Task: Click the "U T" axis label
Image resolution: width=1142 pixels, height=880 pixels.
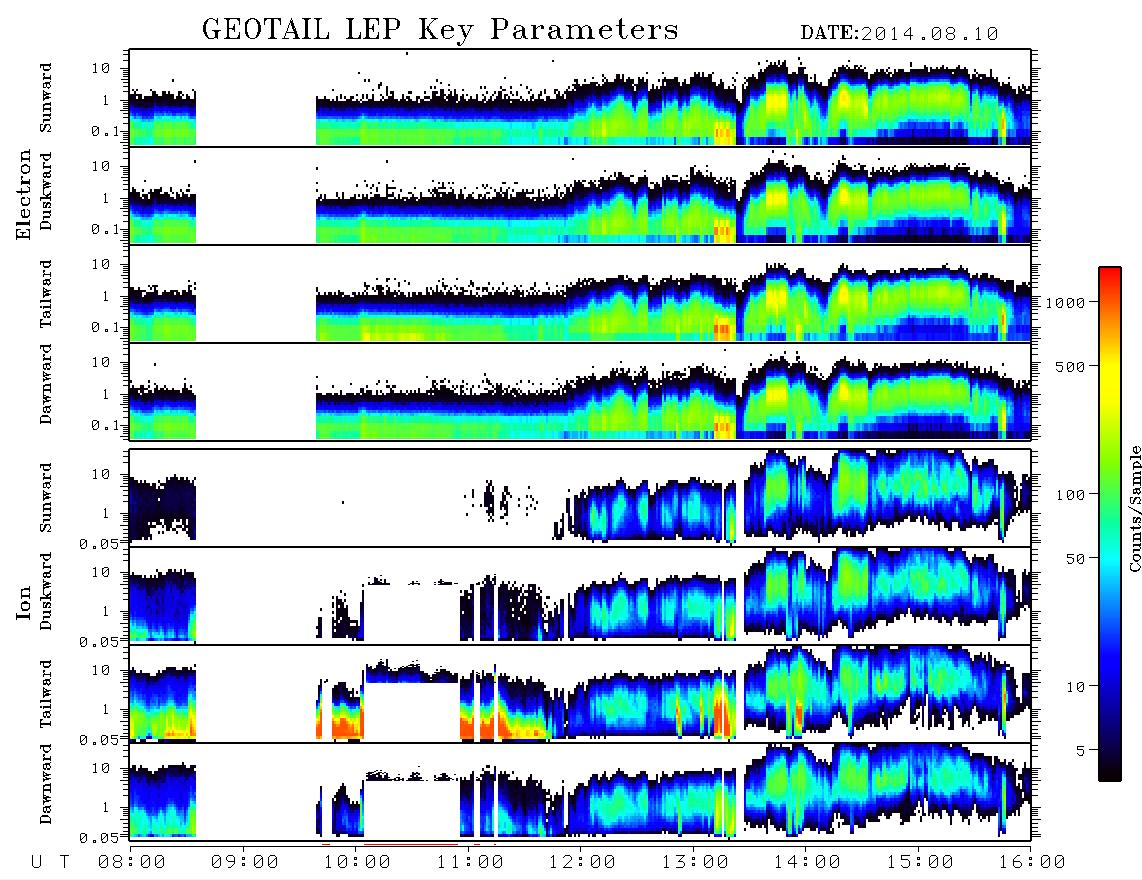Action: [x=50, y=862]
